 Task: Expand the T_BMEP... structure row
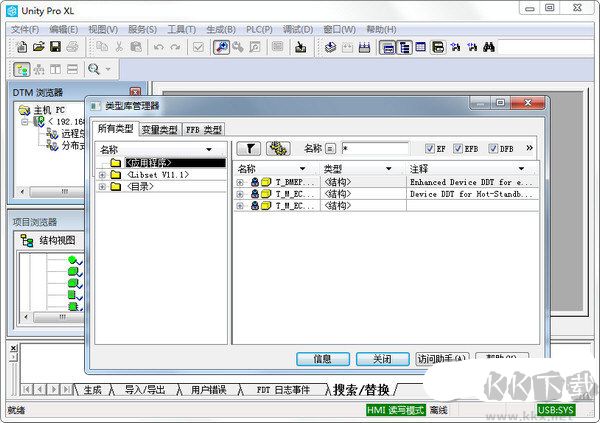240,183
